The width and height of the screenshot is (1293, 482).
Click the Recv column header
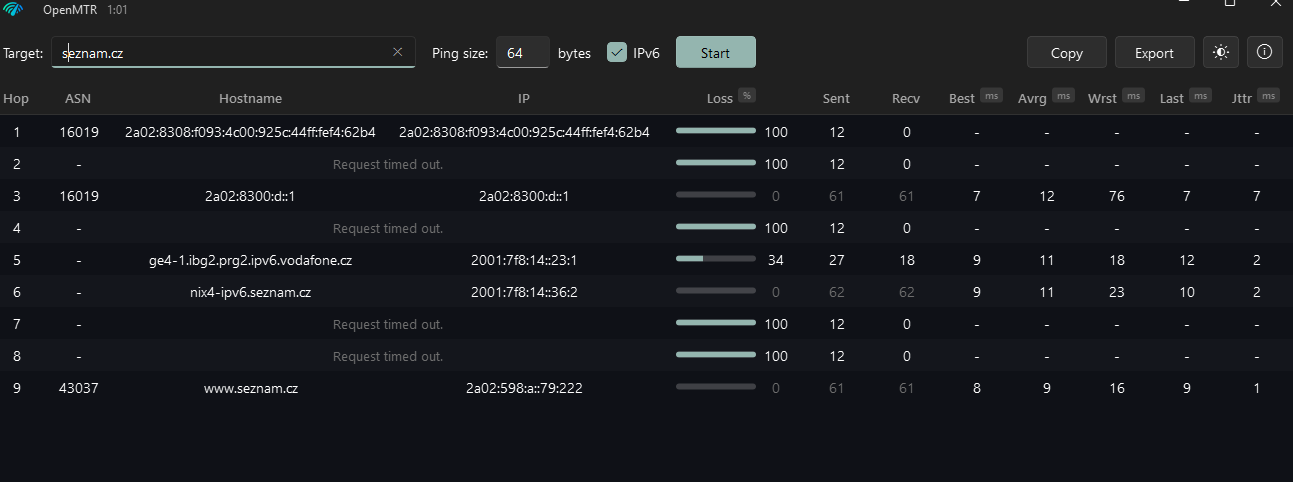906,98
